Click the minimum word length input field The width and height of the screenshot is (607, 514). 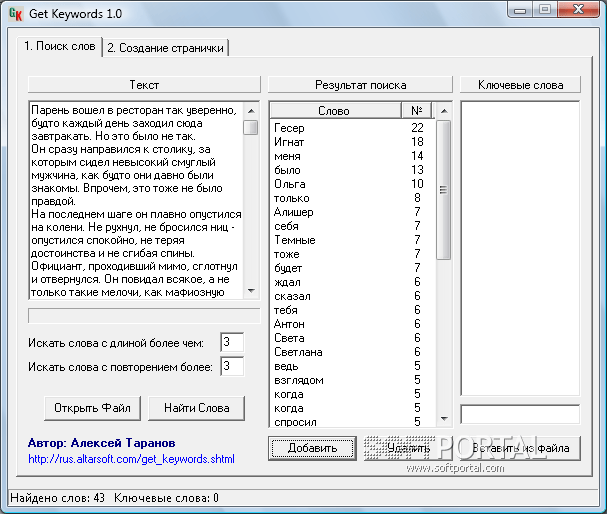(x=231, y=343)
